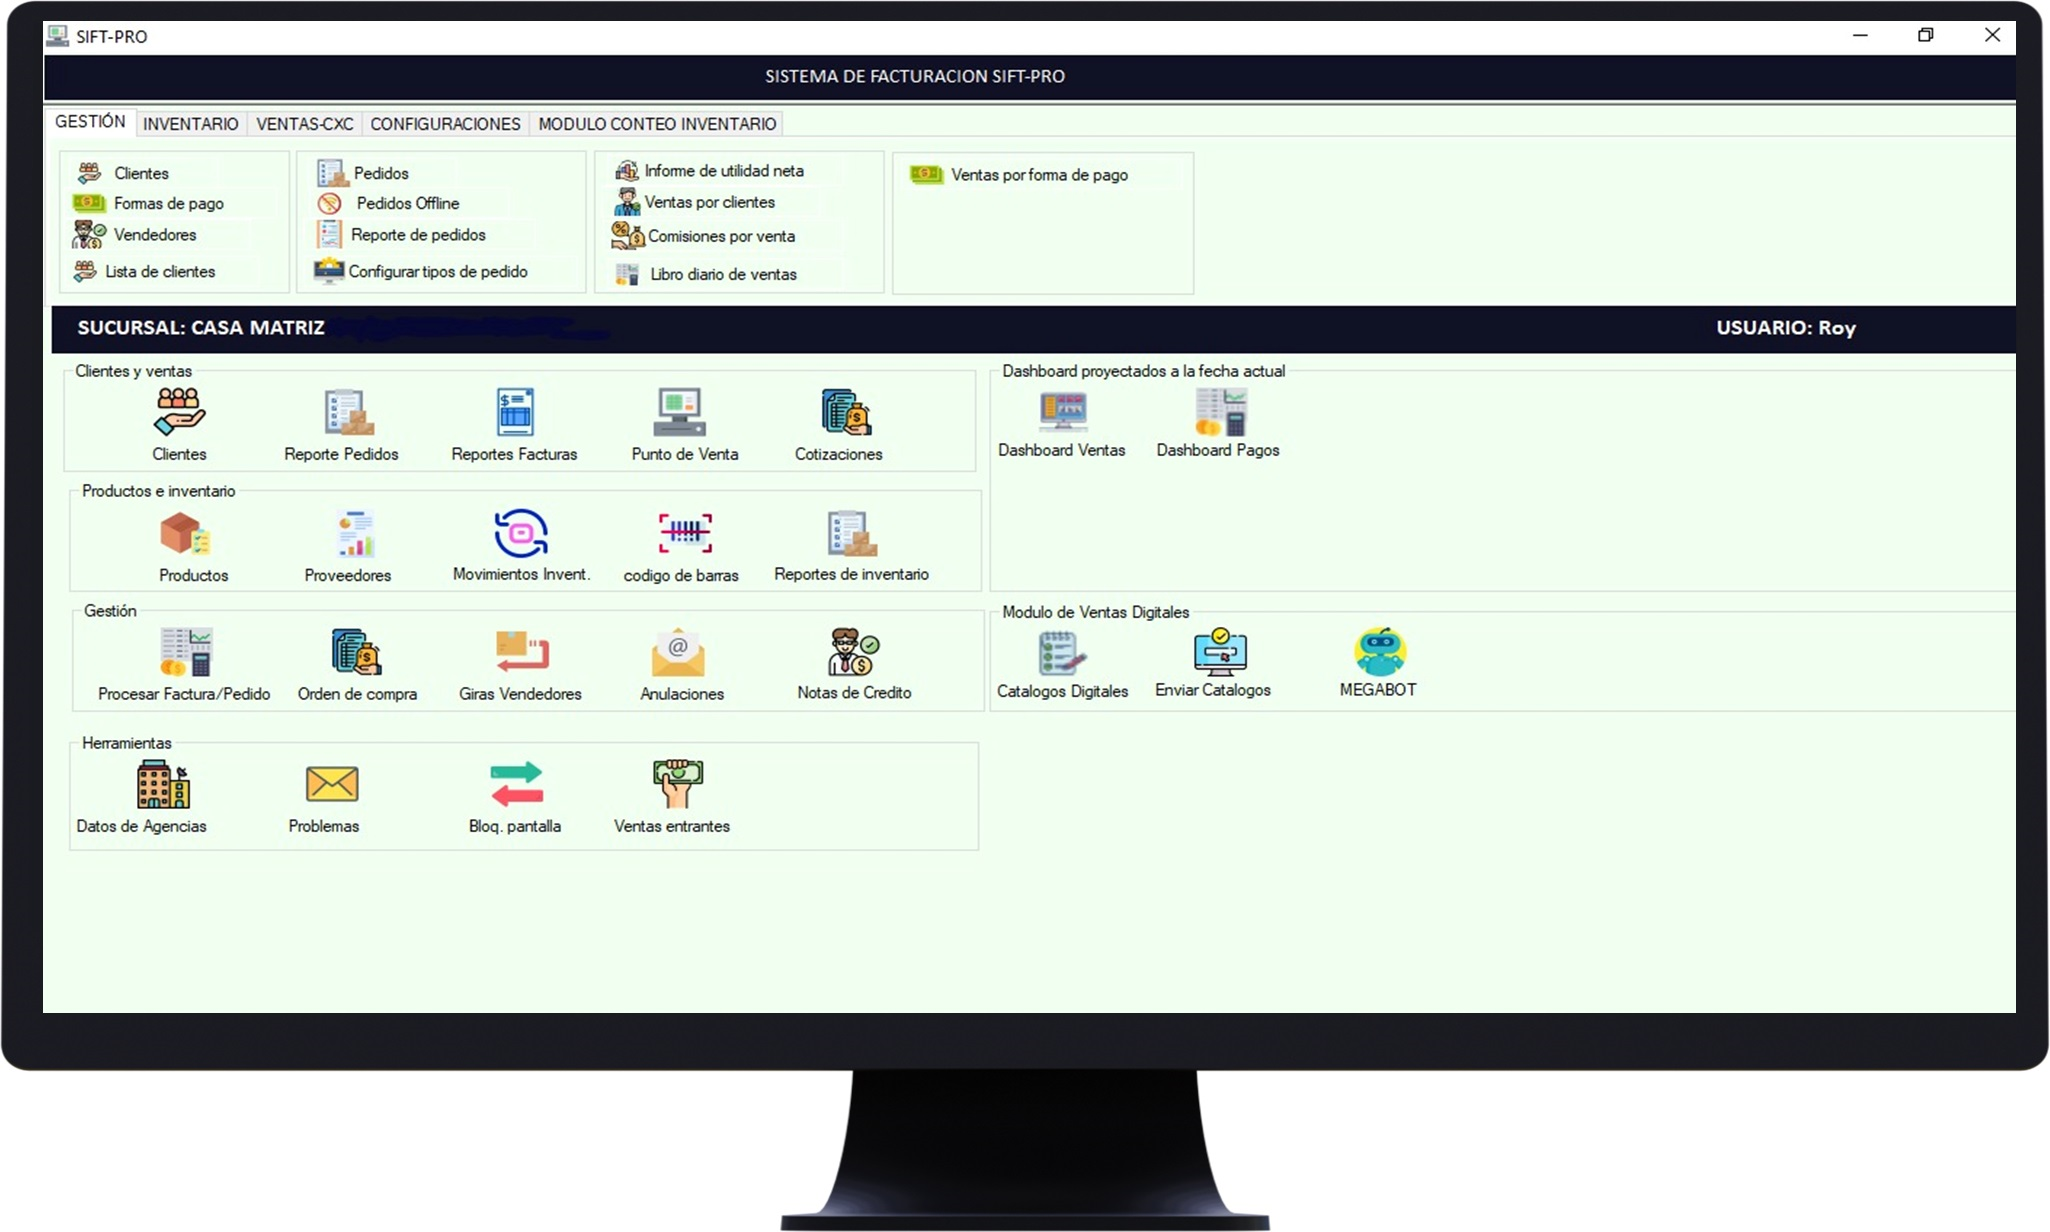The height and width of the screenshot is (1232, 2050).
Task: Open Libro diario de ventas
Action: [x=722, y=273]
